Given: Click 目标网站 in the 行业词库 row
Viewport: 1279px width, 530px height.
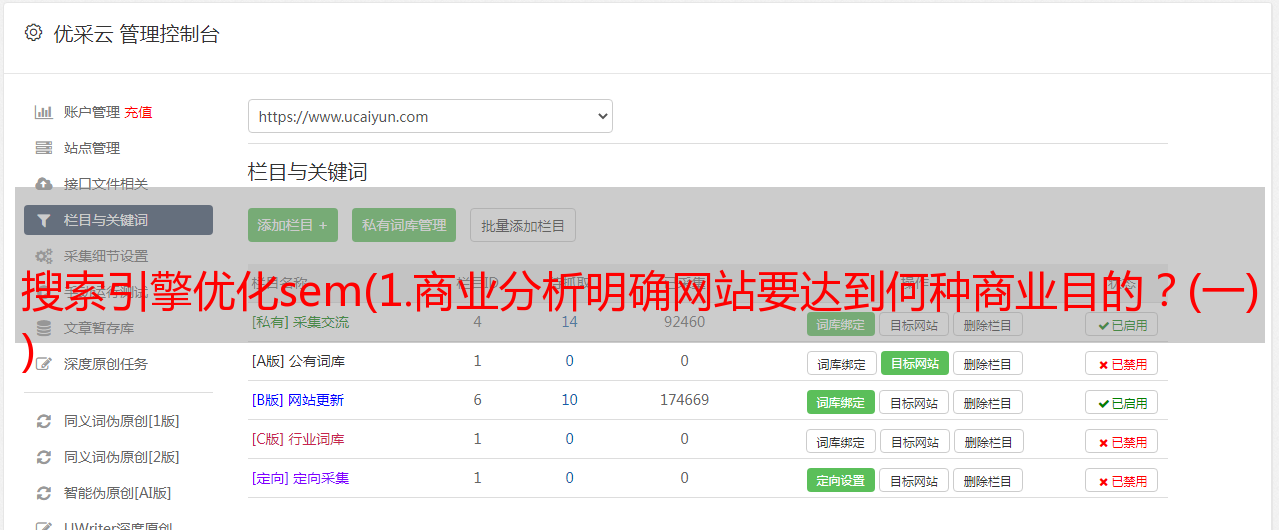Looking at the screenshot, I should click(914, 441).
